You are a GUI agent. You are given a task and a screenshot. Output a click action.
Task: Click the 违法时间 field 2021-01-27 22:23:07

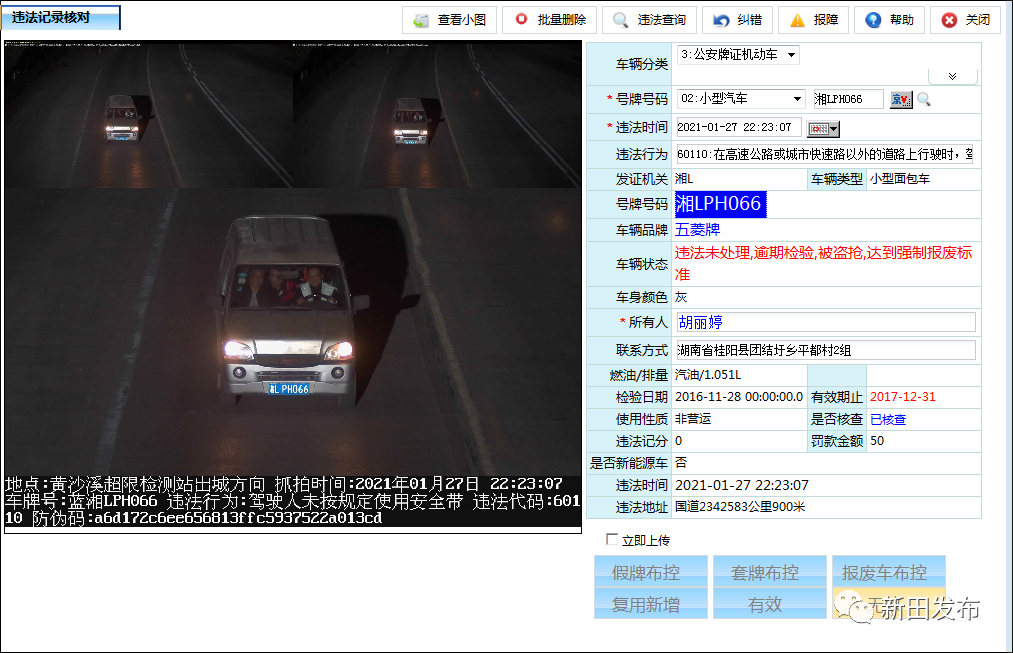tap(738, 127)
